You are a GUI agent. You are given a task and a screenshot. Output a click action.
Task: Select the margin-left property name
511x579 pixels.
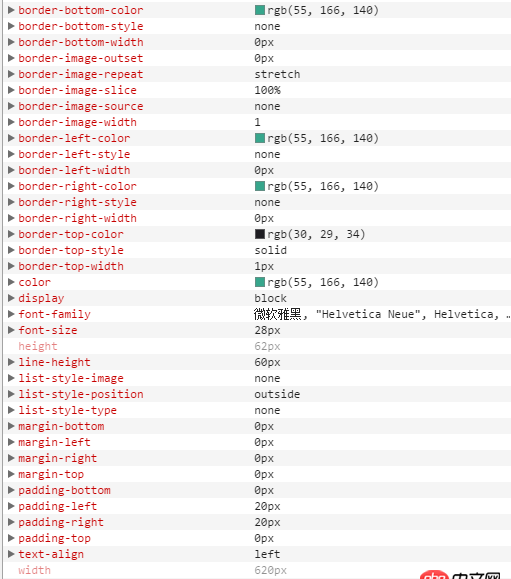tap(54, 442)
